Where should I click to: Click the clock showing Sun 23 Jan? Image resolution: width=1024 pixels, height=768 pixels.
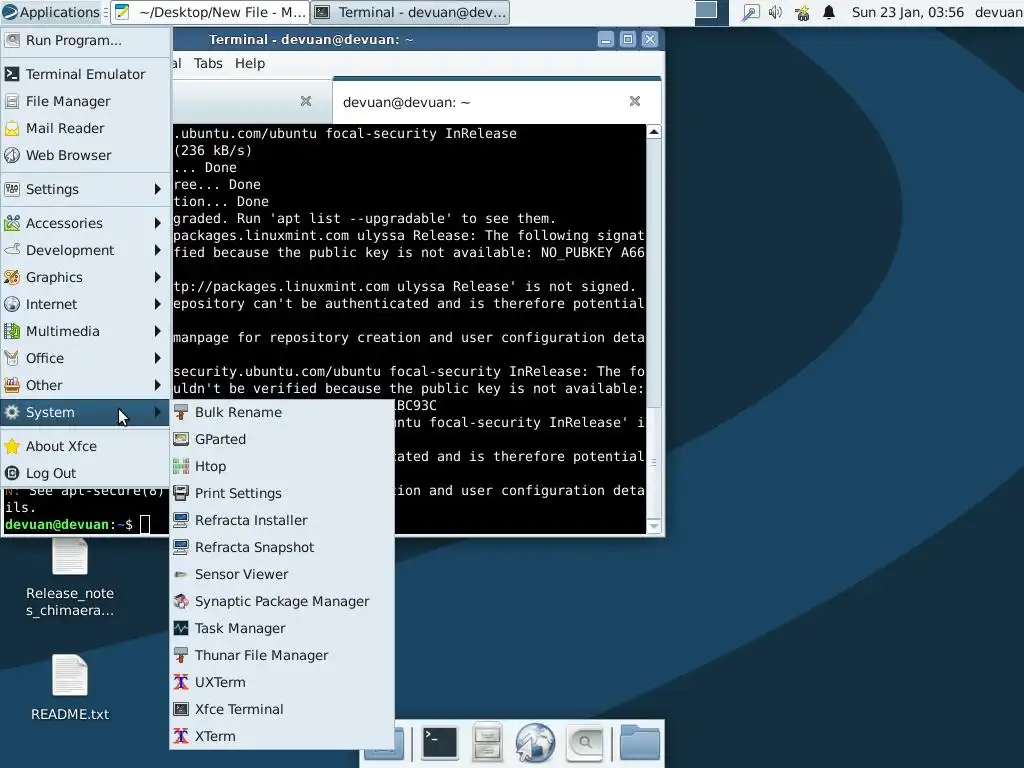[x=908, y=12]
